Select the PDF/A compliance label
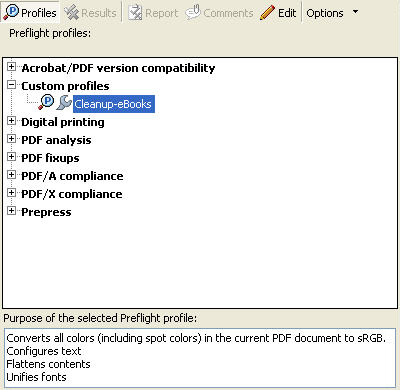This screenshot has height=390, width=400. pos(72,176)
